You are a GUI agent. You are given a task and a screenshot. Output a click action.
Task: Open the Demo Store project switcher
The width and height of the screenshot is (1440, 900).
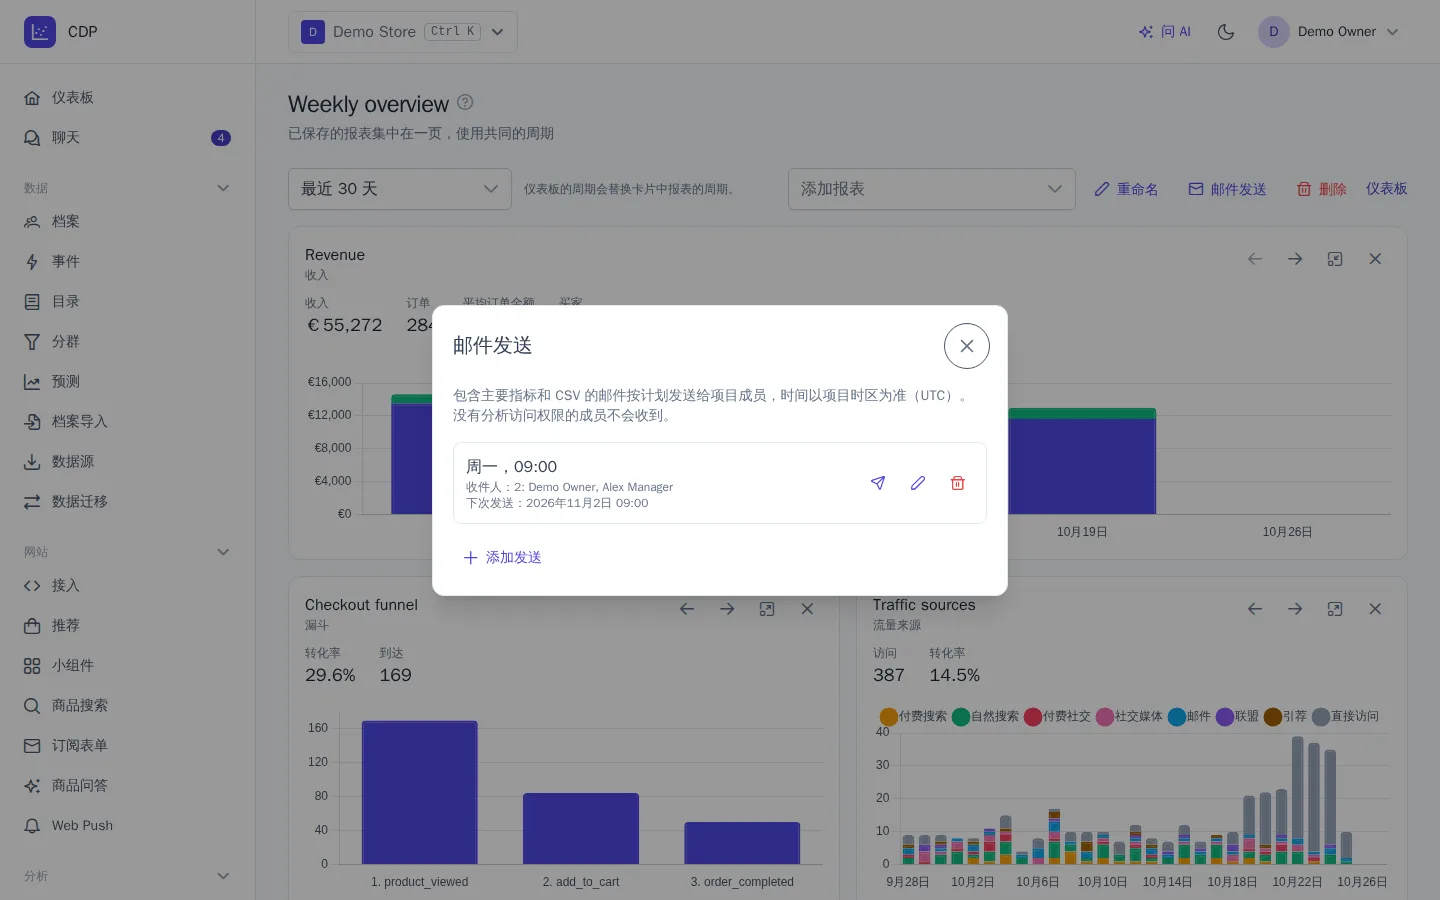403,32
